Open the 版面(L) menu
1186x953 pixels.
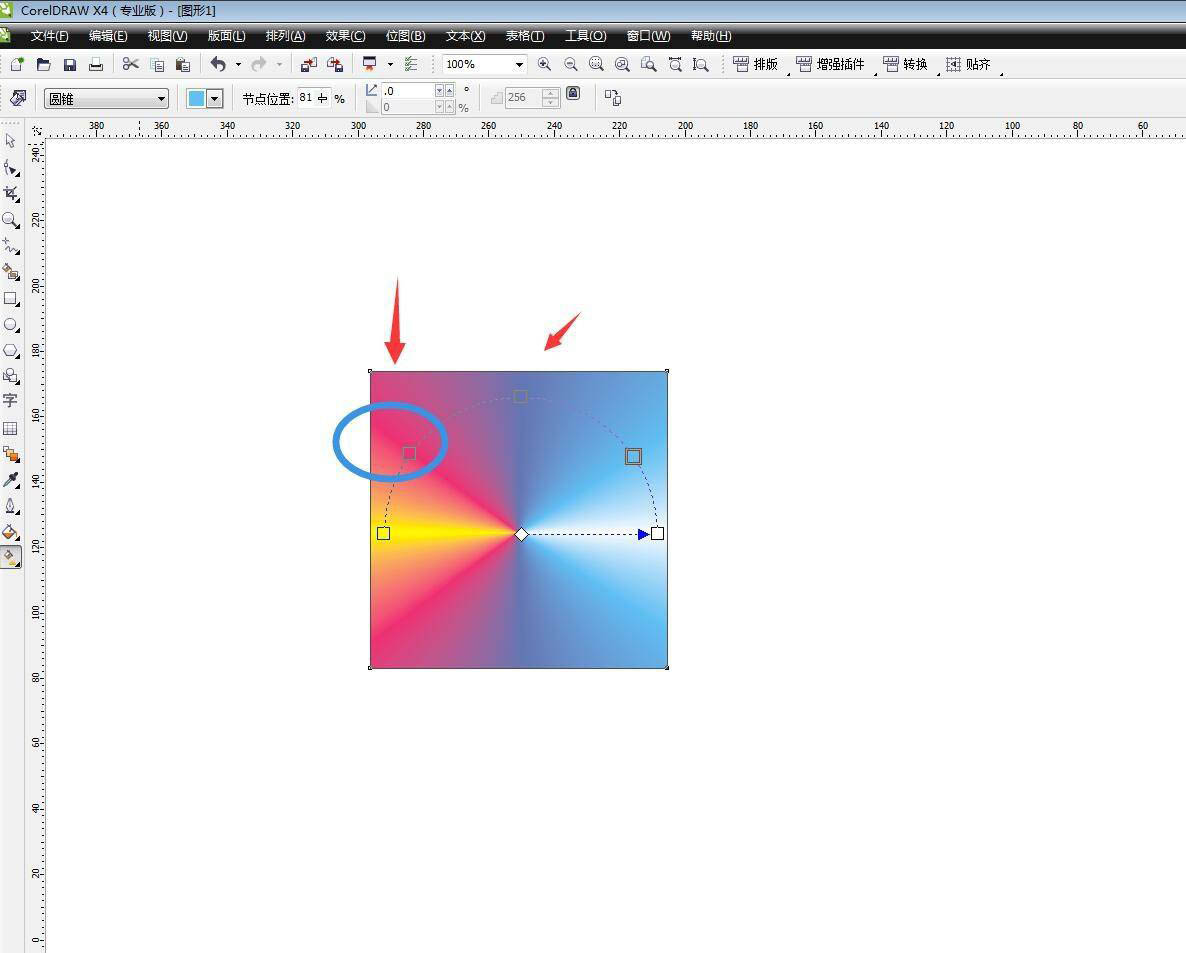tap(226, 36)
